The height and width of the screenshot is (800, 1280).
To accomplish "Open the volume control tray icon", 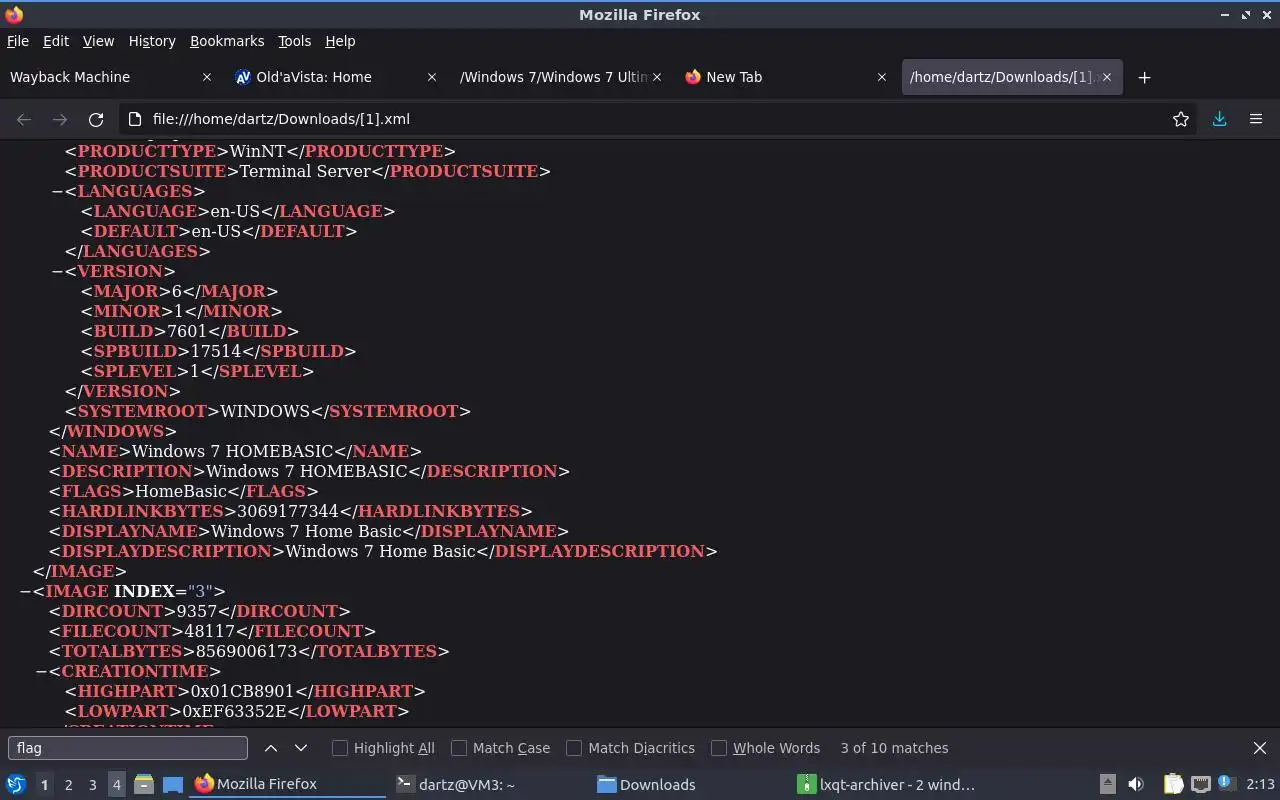I will click(x=1136, y=784).
